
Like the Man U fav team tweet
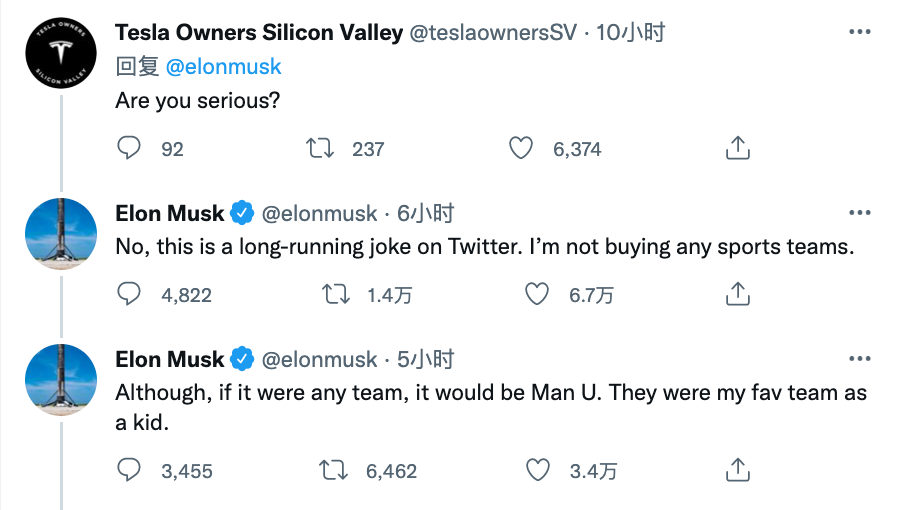click(x=537, y=470)
